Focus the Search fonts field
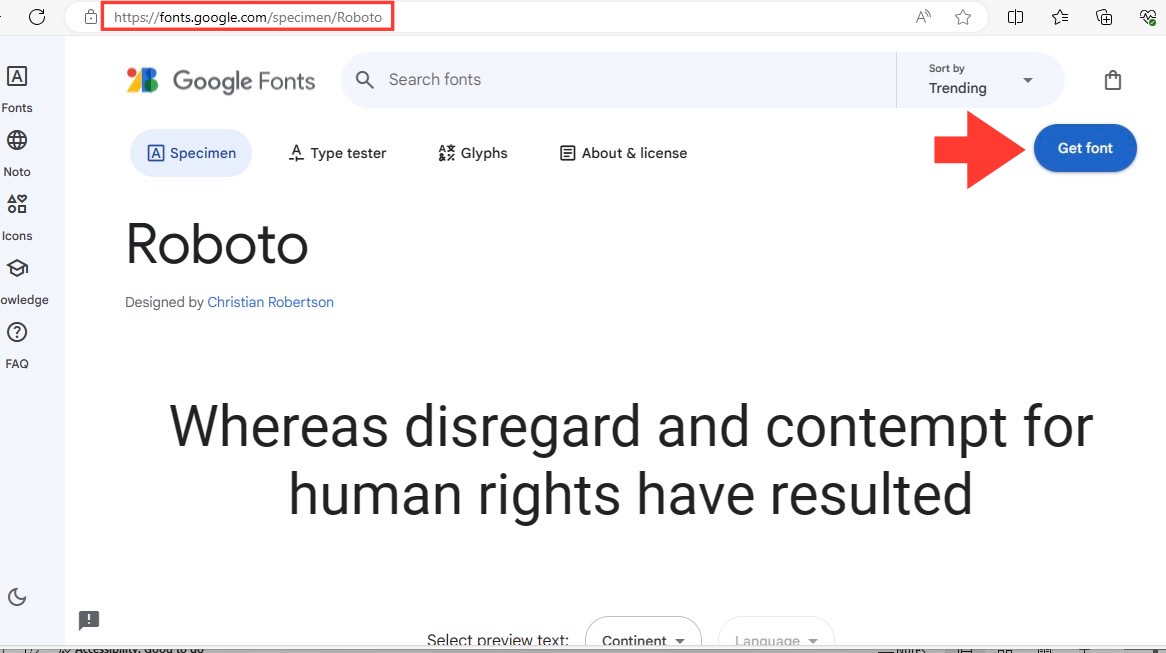The image size is (1166, 653). (619, 80)
